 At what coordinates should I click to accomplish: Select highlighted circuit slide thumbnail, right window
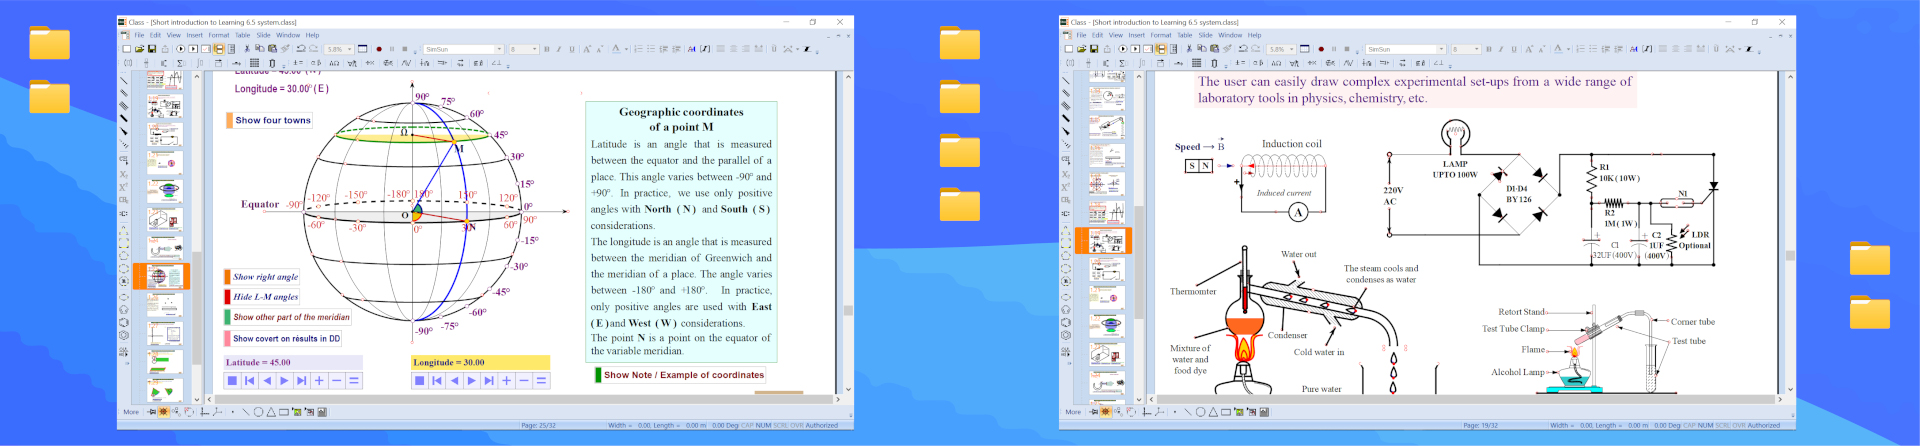pyautogui.click(x=1104, y=241)
